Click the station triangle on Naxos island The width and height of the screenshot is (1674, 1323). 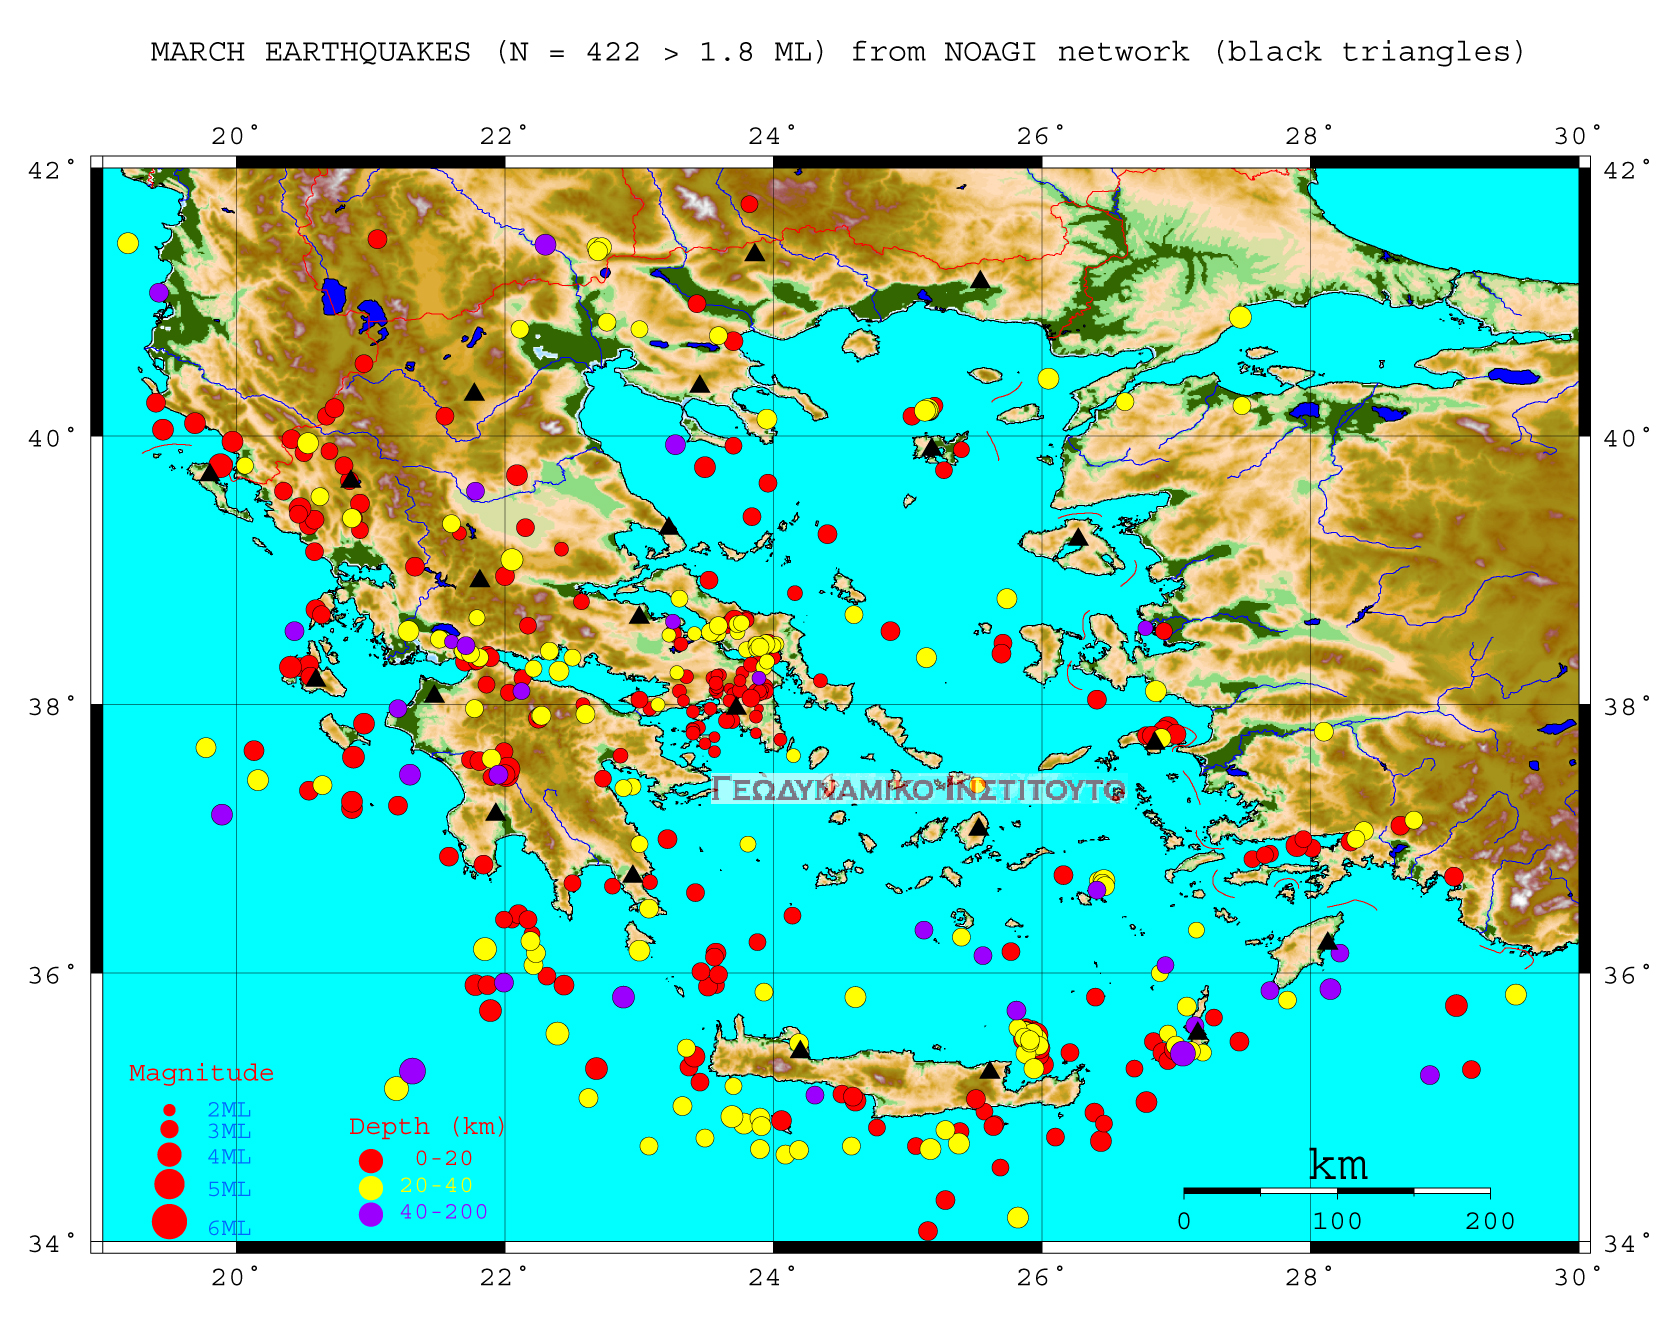point(978,827)
